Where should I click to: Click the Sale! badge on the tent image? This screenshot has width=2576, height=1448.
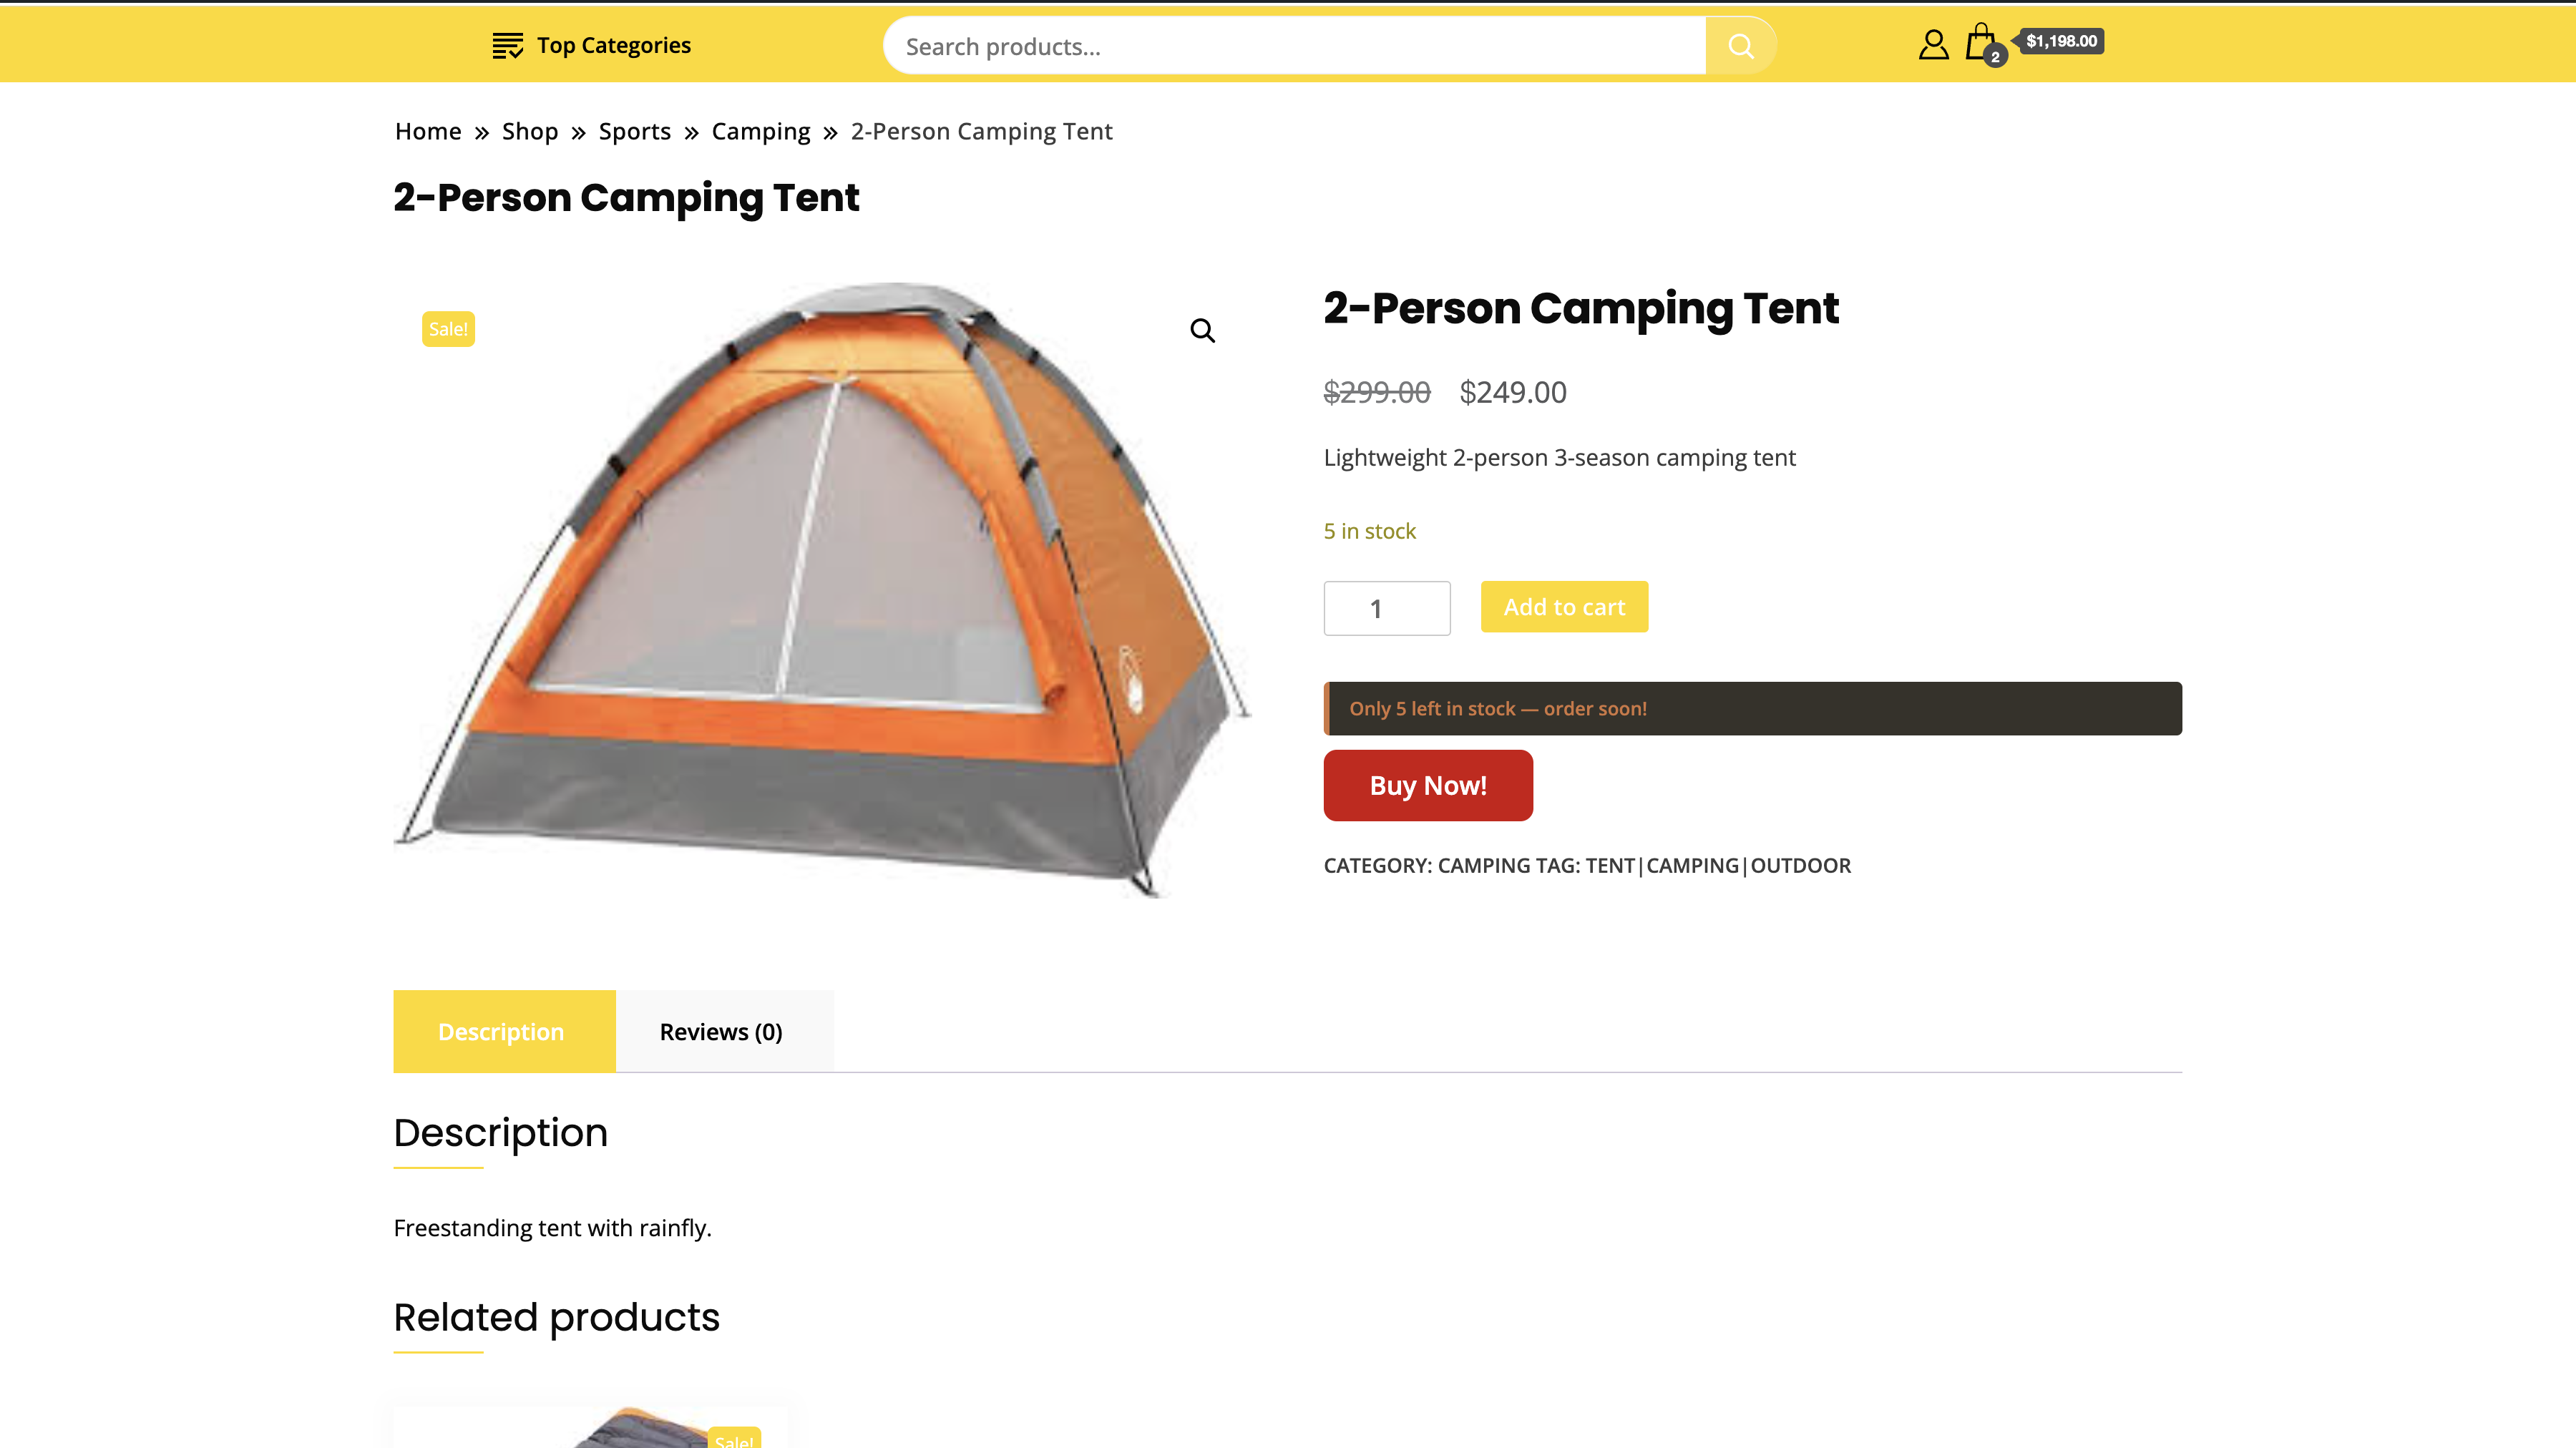(448, 329)
